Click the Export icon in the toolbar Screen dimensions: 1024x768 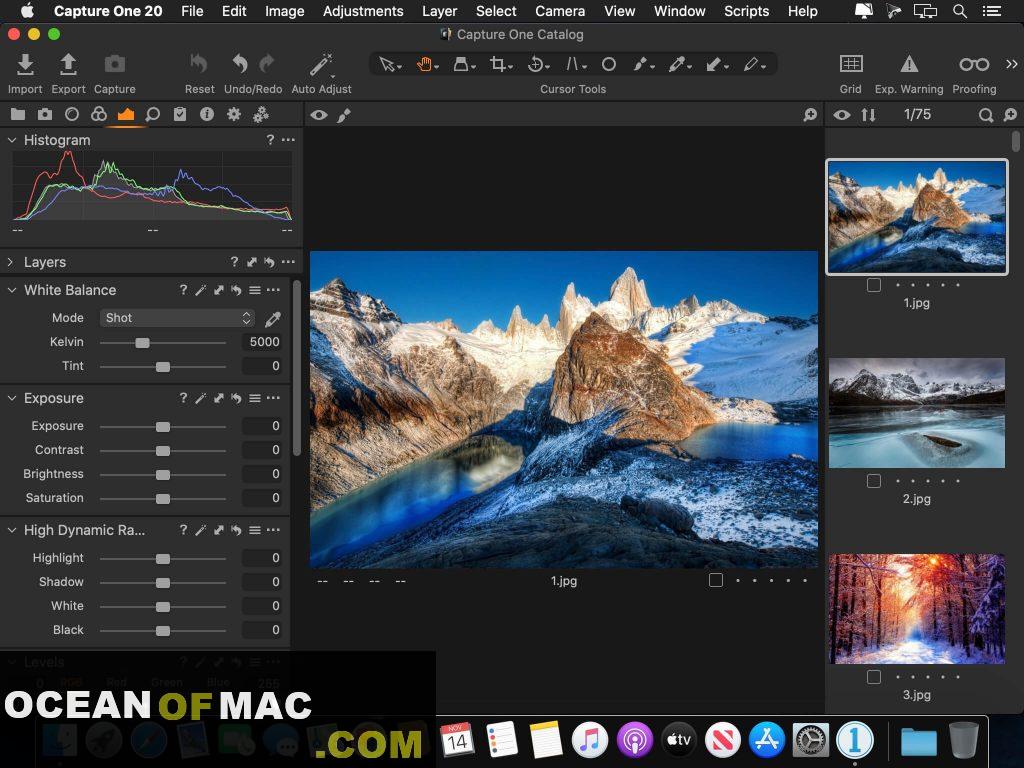pos(68,65)
